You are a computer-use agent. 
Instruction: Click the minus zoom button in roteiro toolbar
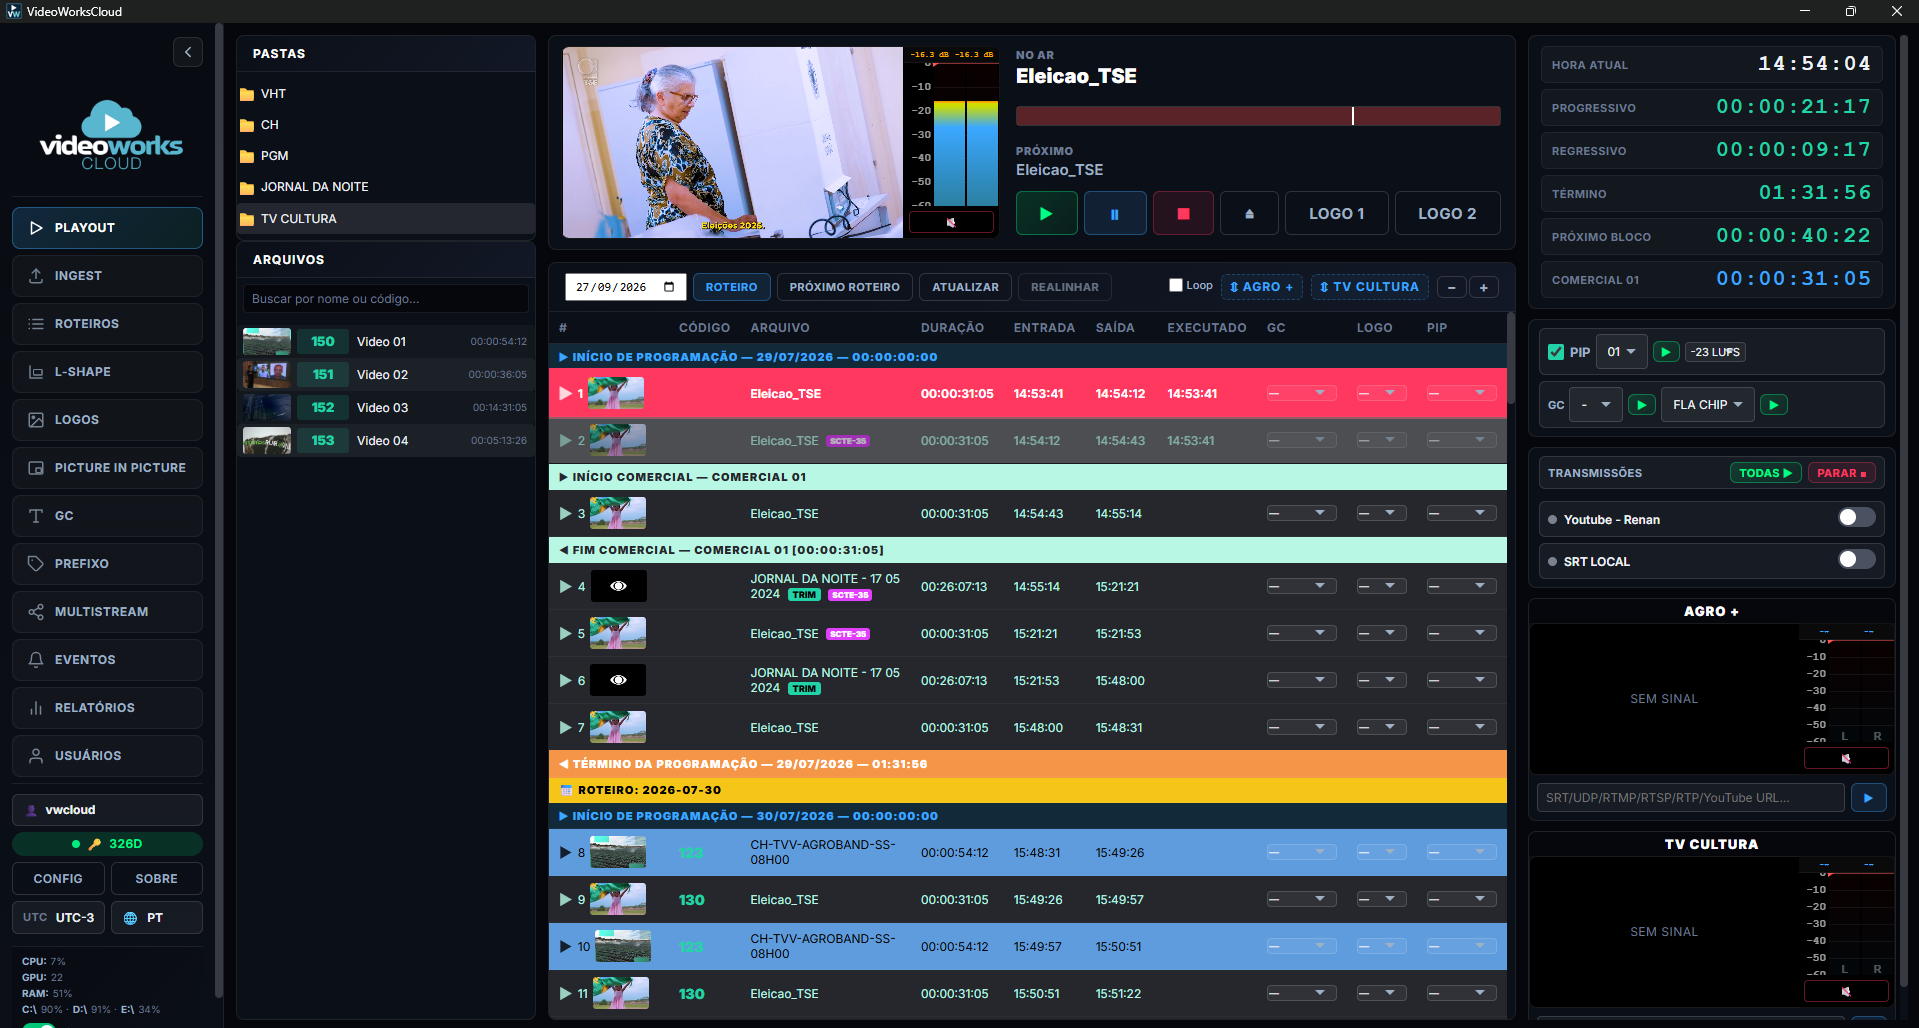pos(1452,287)
